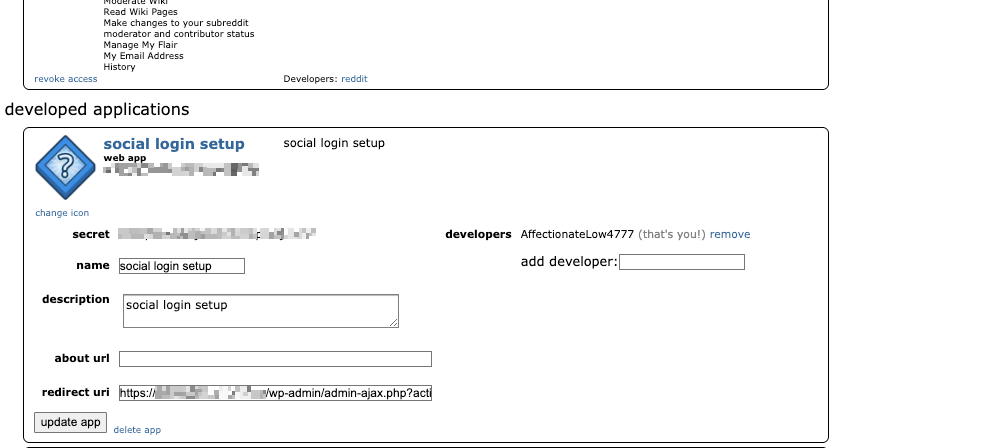Click the 'Manage My Flair' permission entry
The height and width of the screenshot is (448, 987).
[140, 45]
